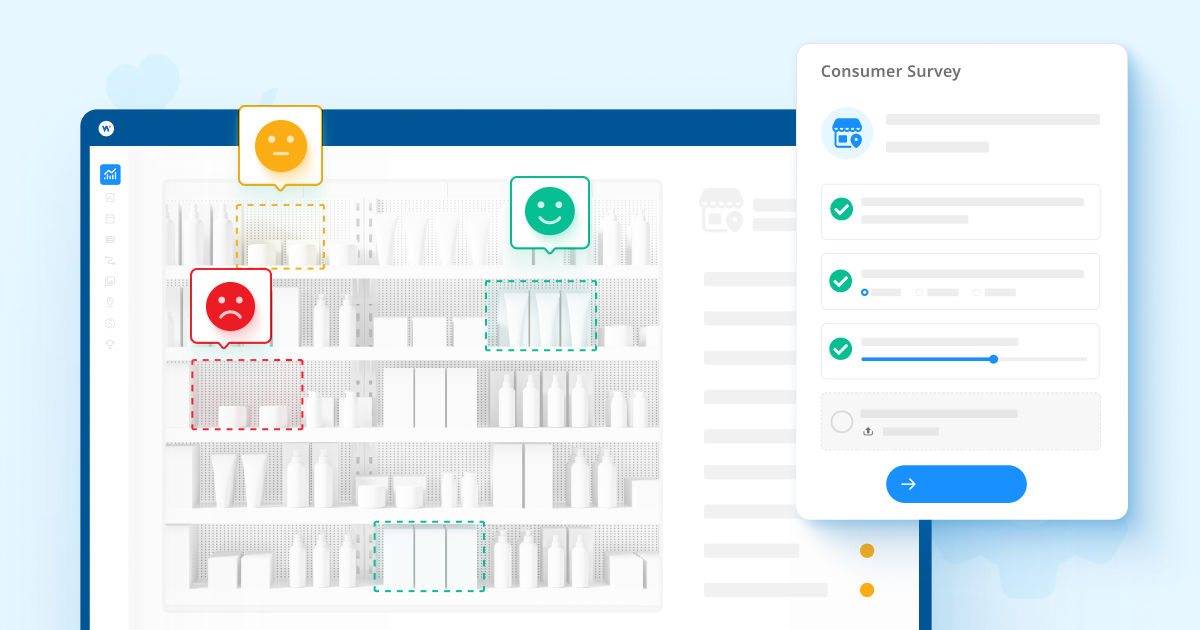Choose the middle radio button in the survey
The image size is (1200, 630).
[x=920, y=293]
